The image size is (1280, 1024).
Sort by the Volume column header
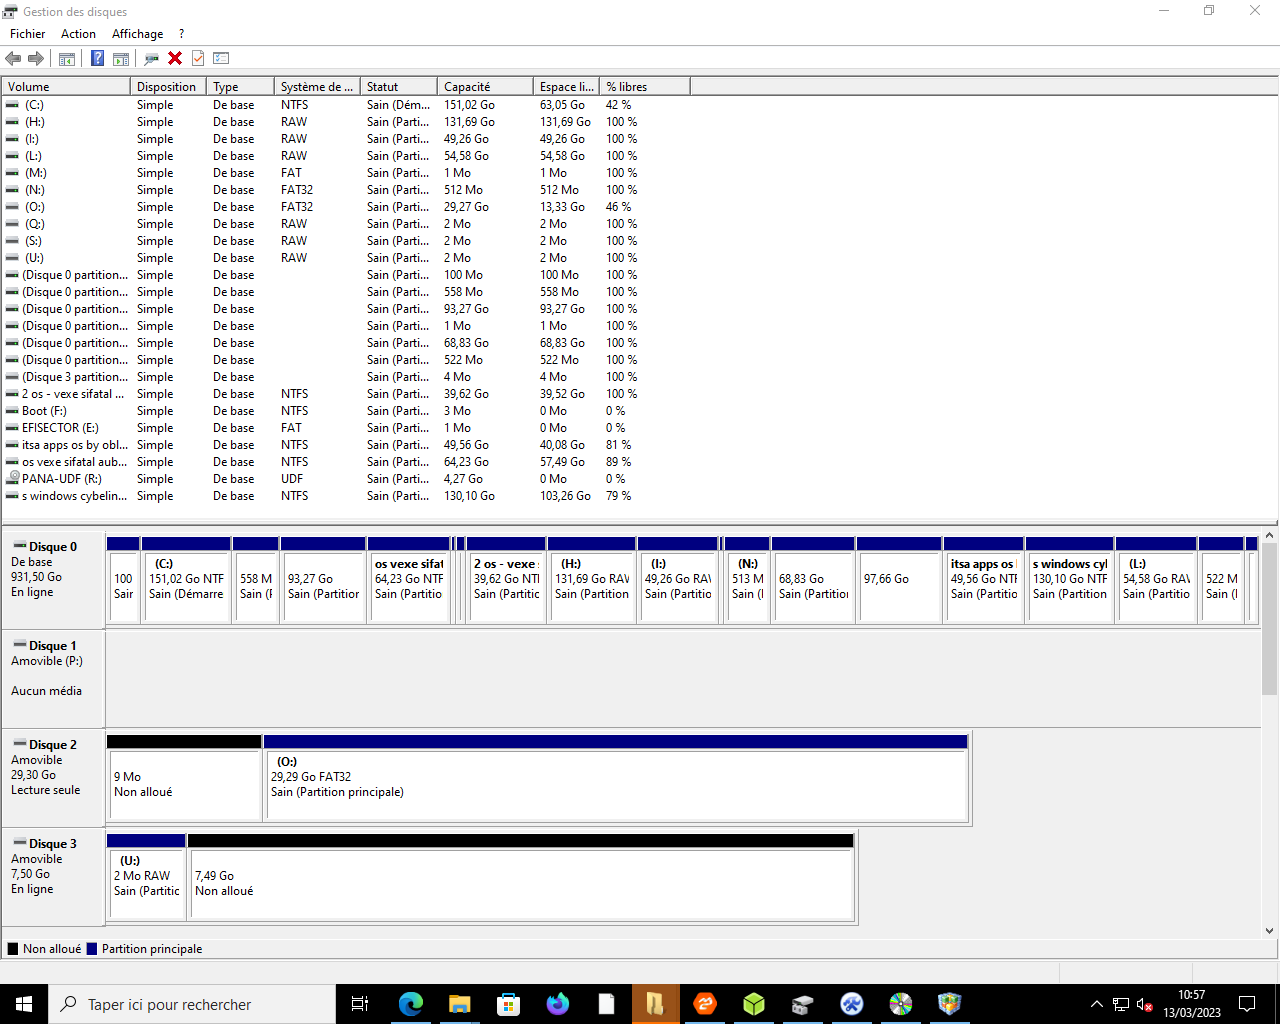point(66,86)
